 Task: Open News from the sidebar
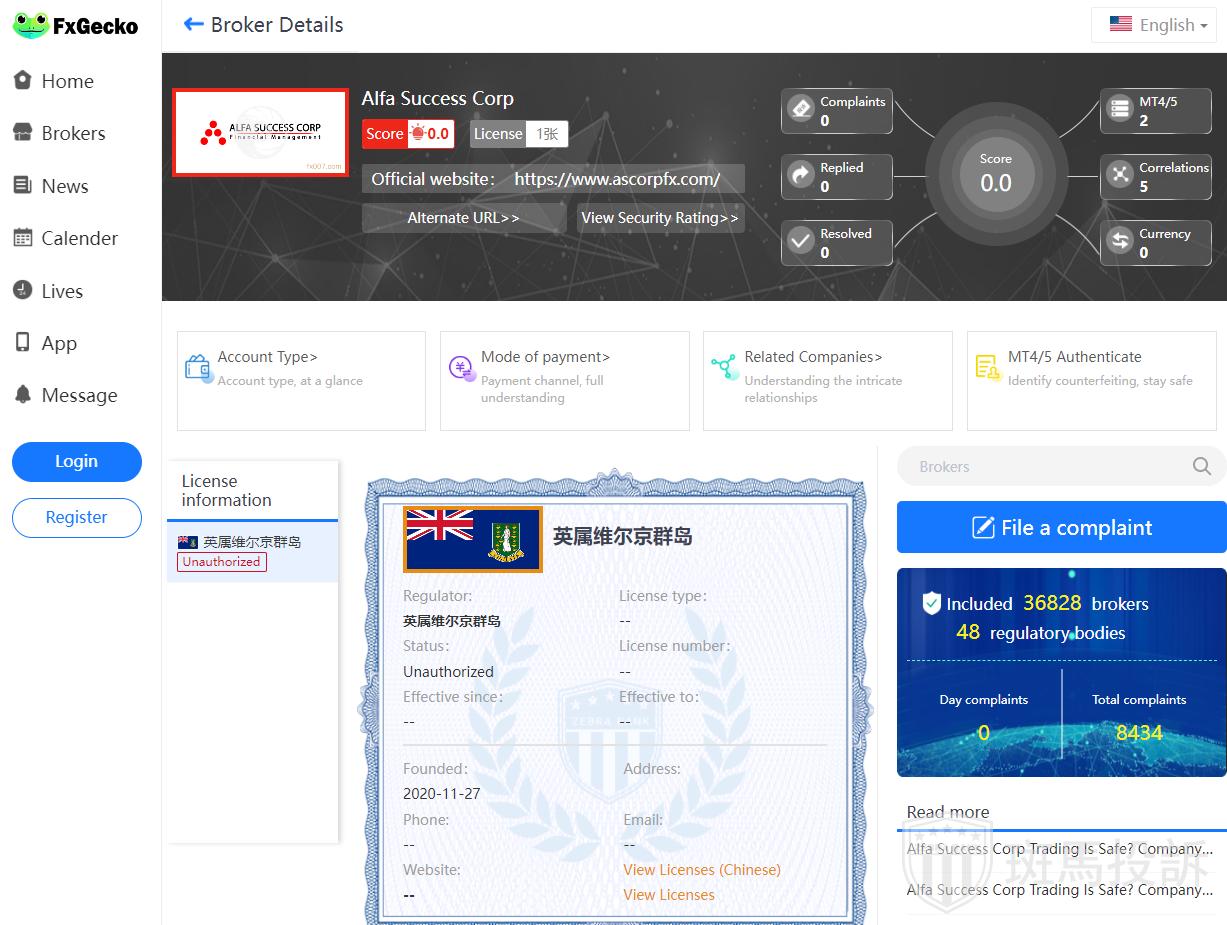click(x=64, y=186)
